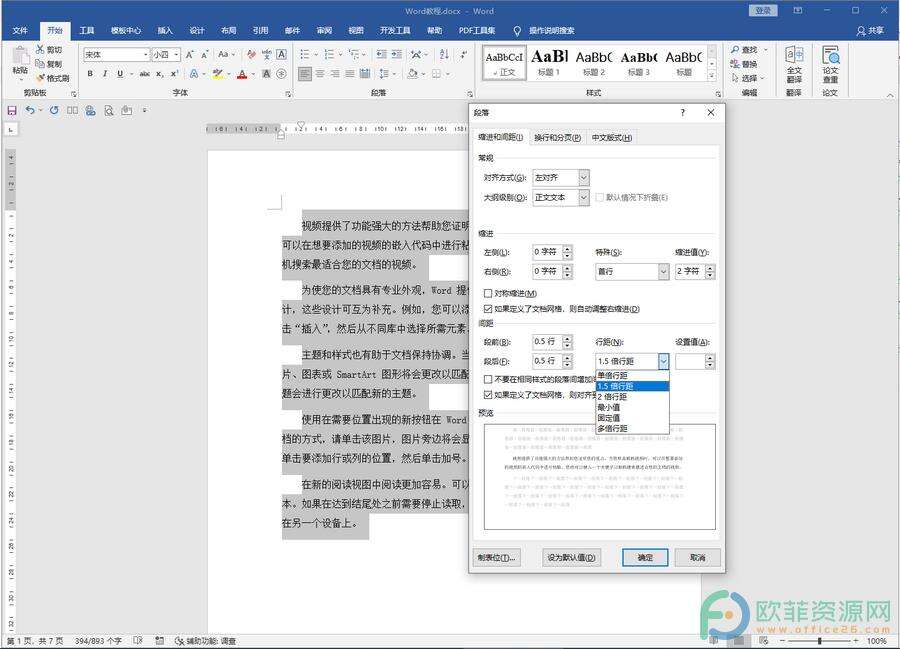Click Find (查找) magnifier icon
Viewport: 900px width, 649px height.
point(735,50)
